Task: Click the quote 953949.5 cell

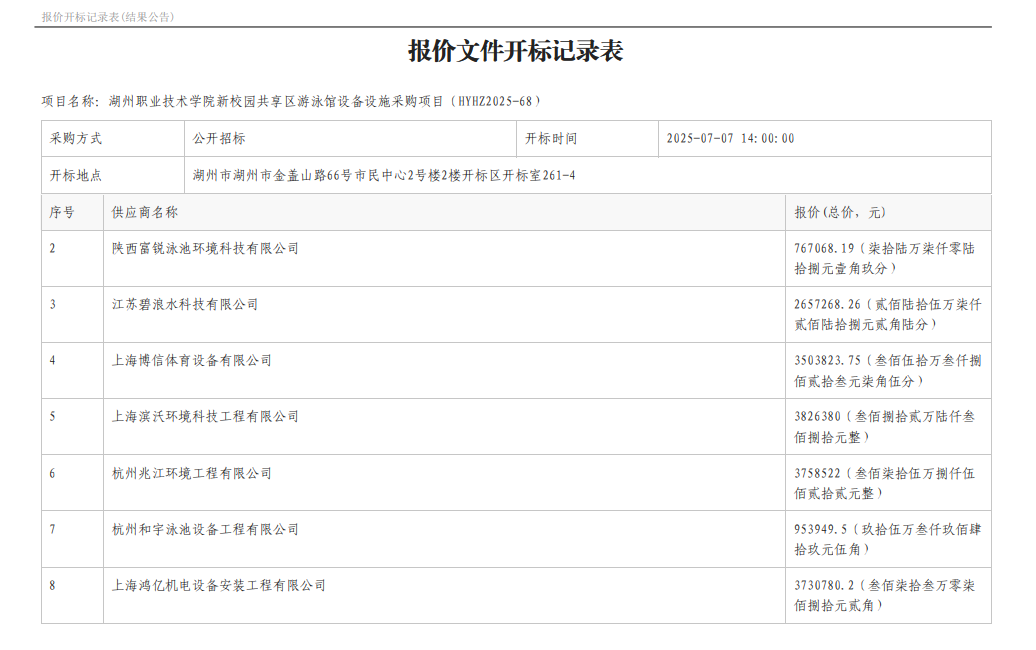Action: [x=889, y=539]
